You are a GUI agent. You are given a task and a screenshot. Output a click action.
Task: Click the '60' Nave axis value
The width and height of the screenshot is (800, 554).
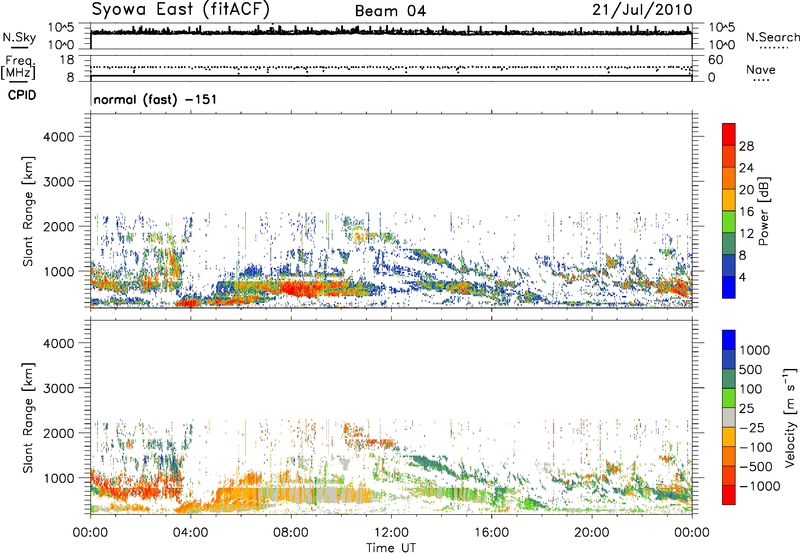point(715,60)
